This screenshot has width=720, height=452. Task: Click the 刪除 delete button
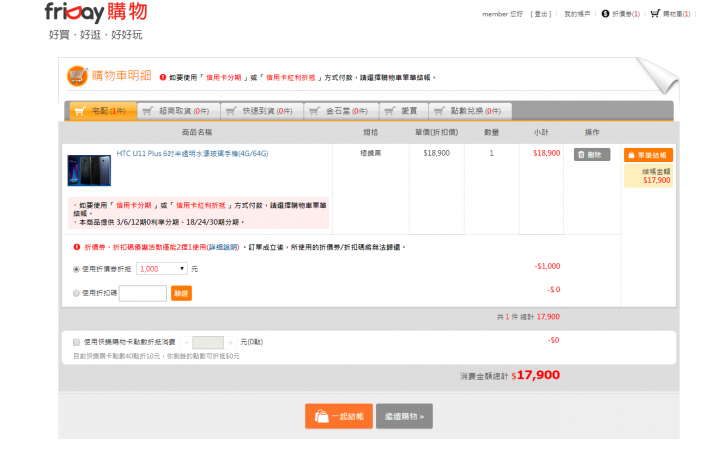point(592,155)
